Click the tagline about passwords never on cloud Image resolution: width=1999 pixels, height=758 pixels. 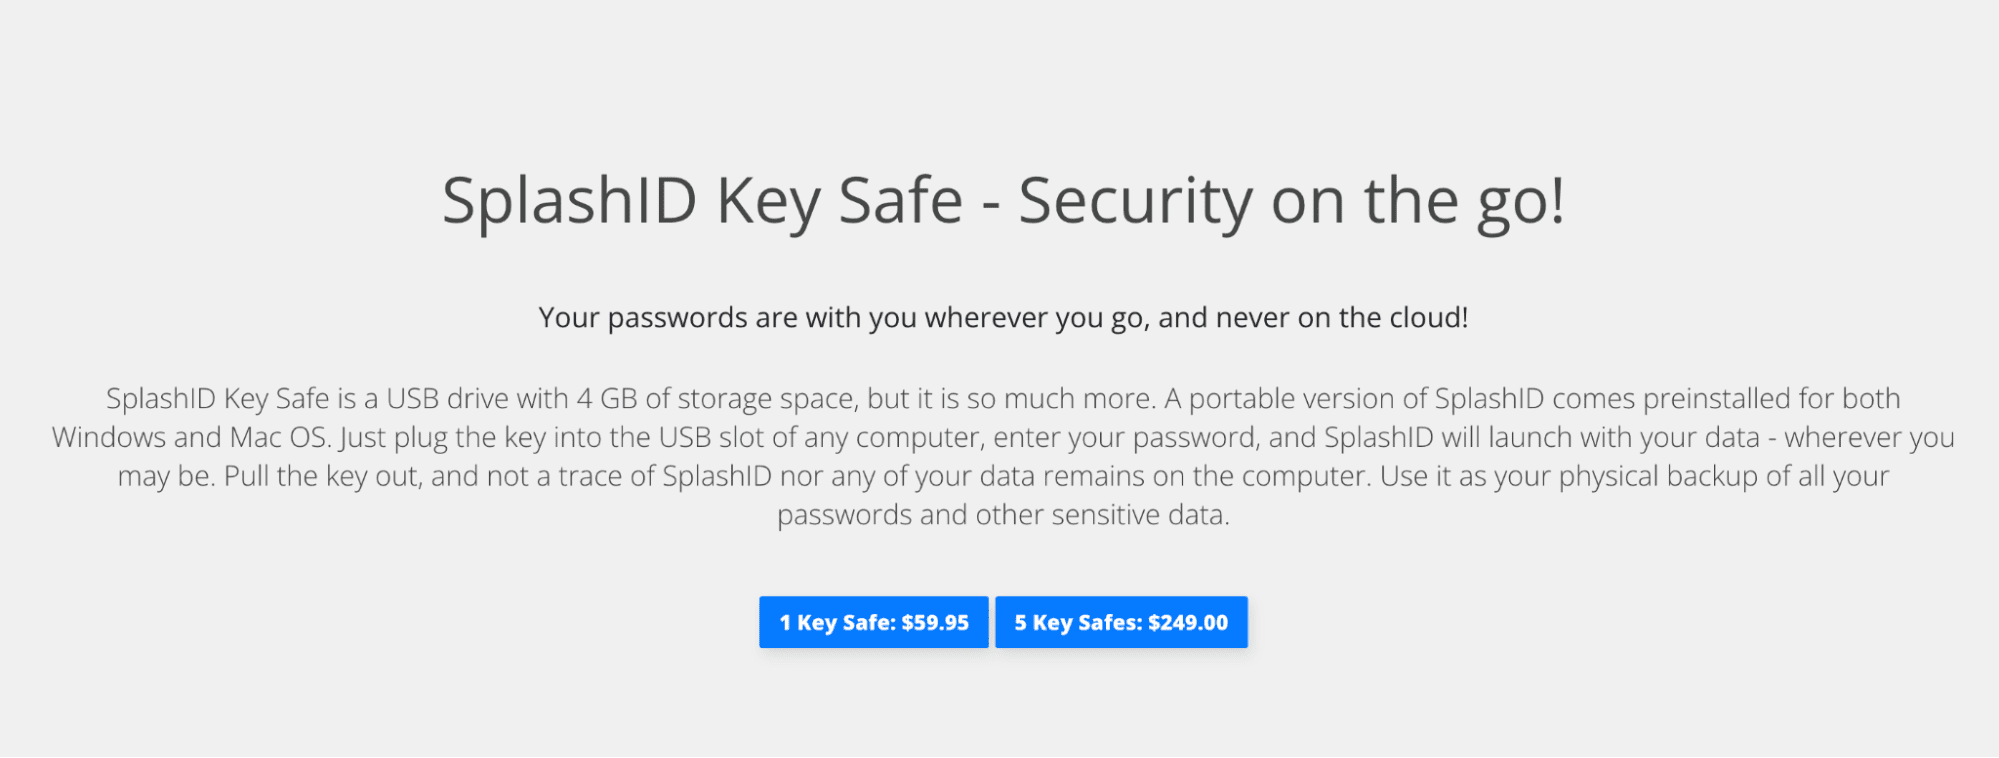(x=1003, y=318)
